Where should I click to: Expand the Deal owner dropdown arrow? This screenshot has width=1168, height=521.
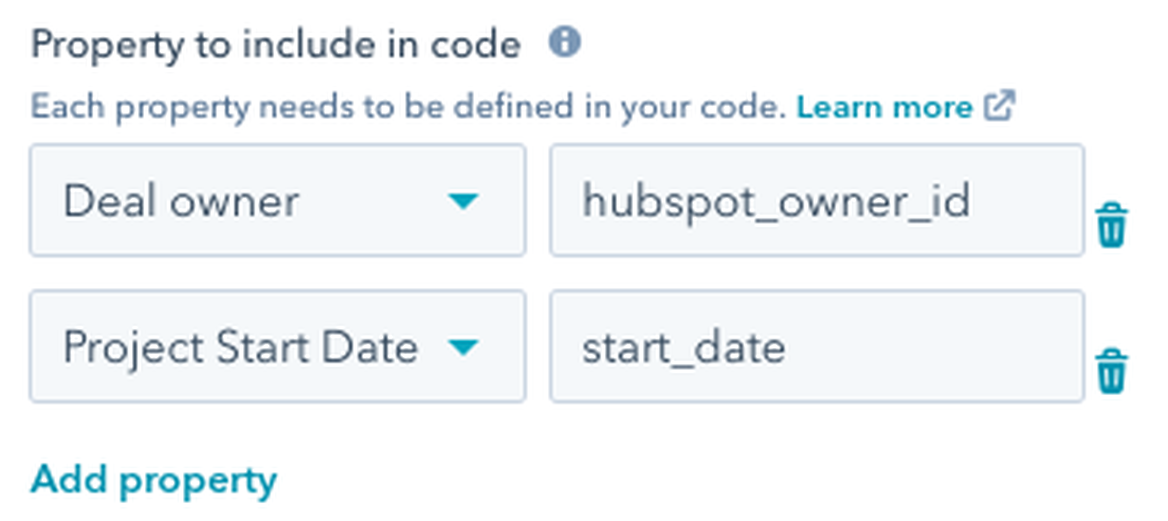(x=462, y=202)
